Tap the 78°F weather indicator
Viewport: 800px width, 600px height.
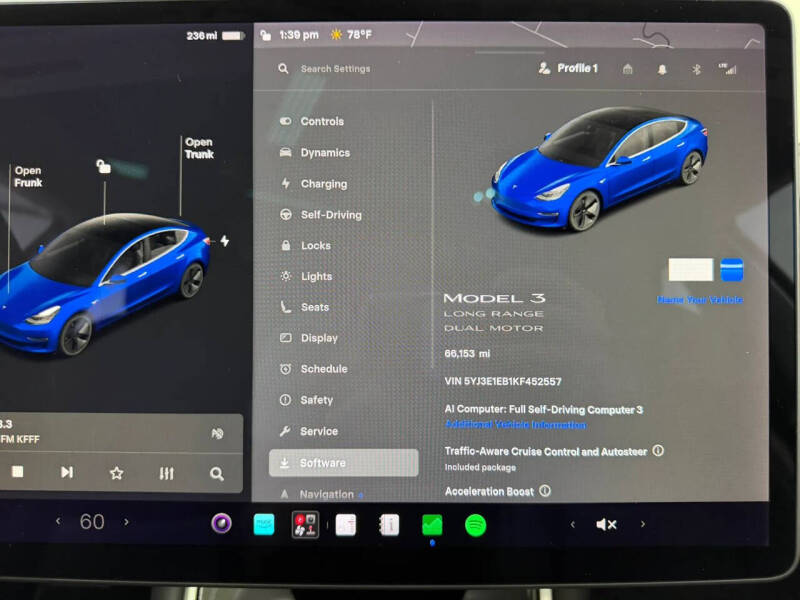351,35
